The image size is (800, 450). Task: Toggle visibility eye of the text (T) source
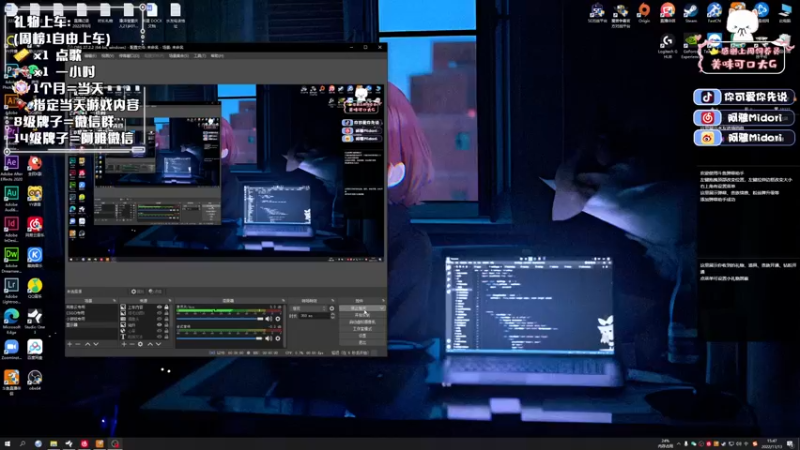pyautogui.click(x=159, y=337)
